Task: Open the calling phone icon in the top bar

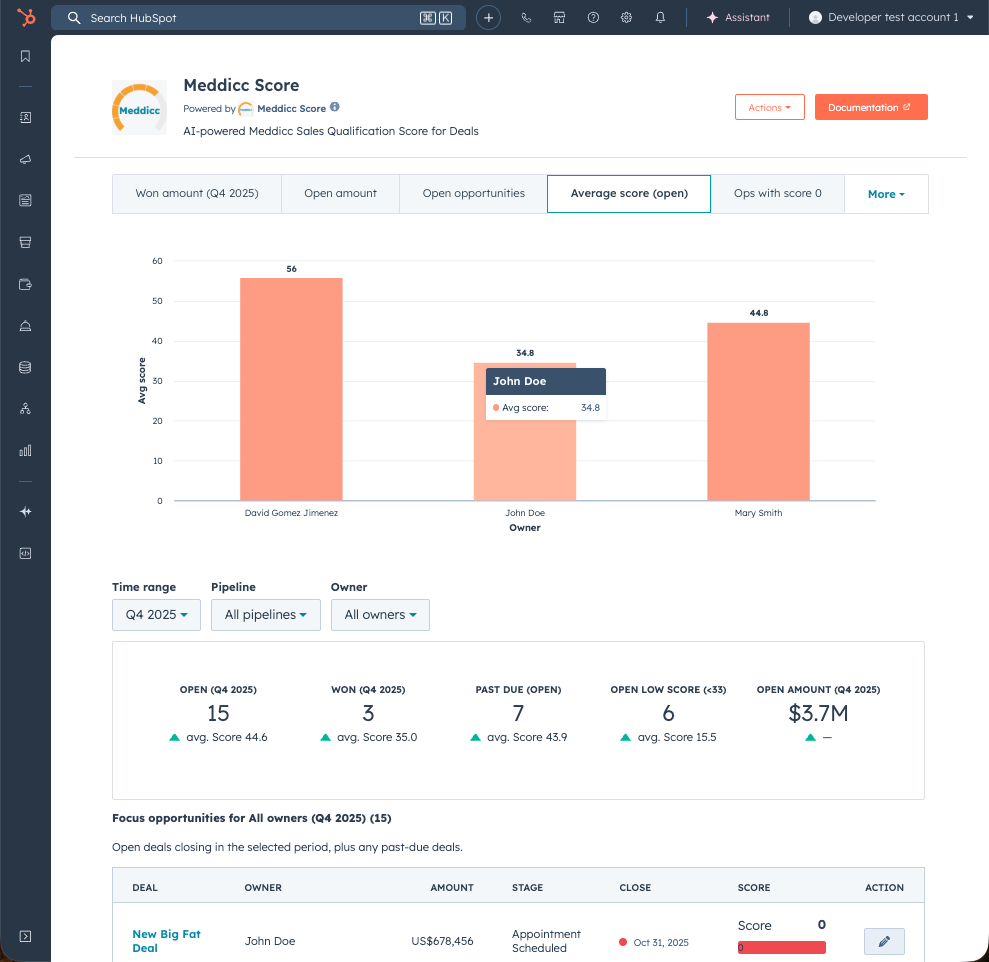Action: 526,17
